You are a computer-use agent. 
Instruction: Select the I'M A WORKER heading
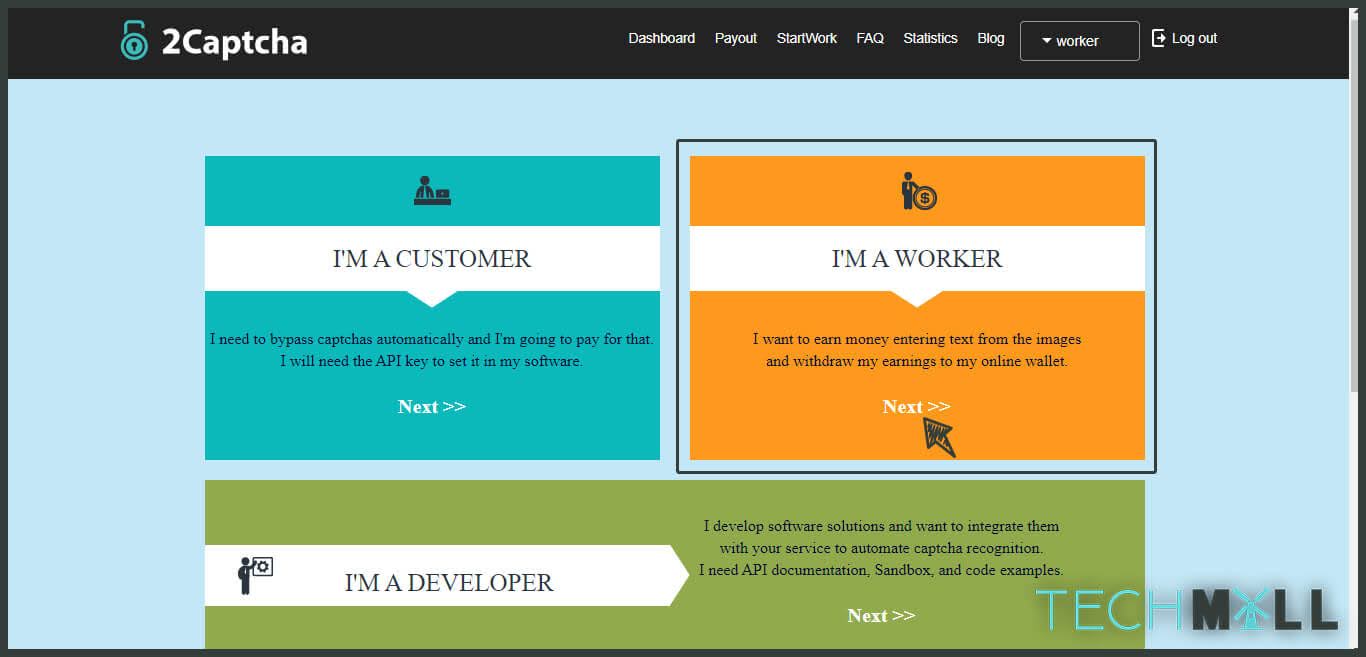pyautogui.click(x=917, y=258)
